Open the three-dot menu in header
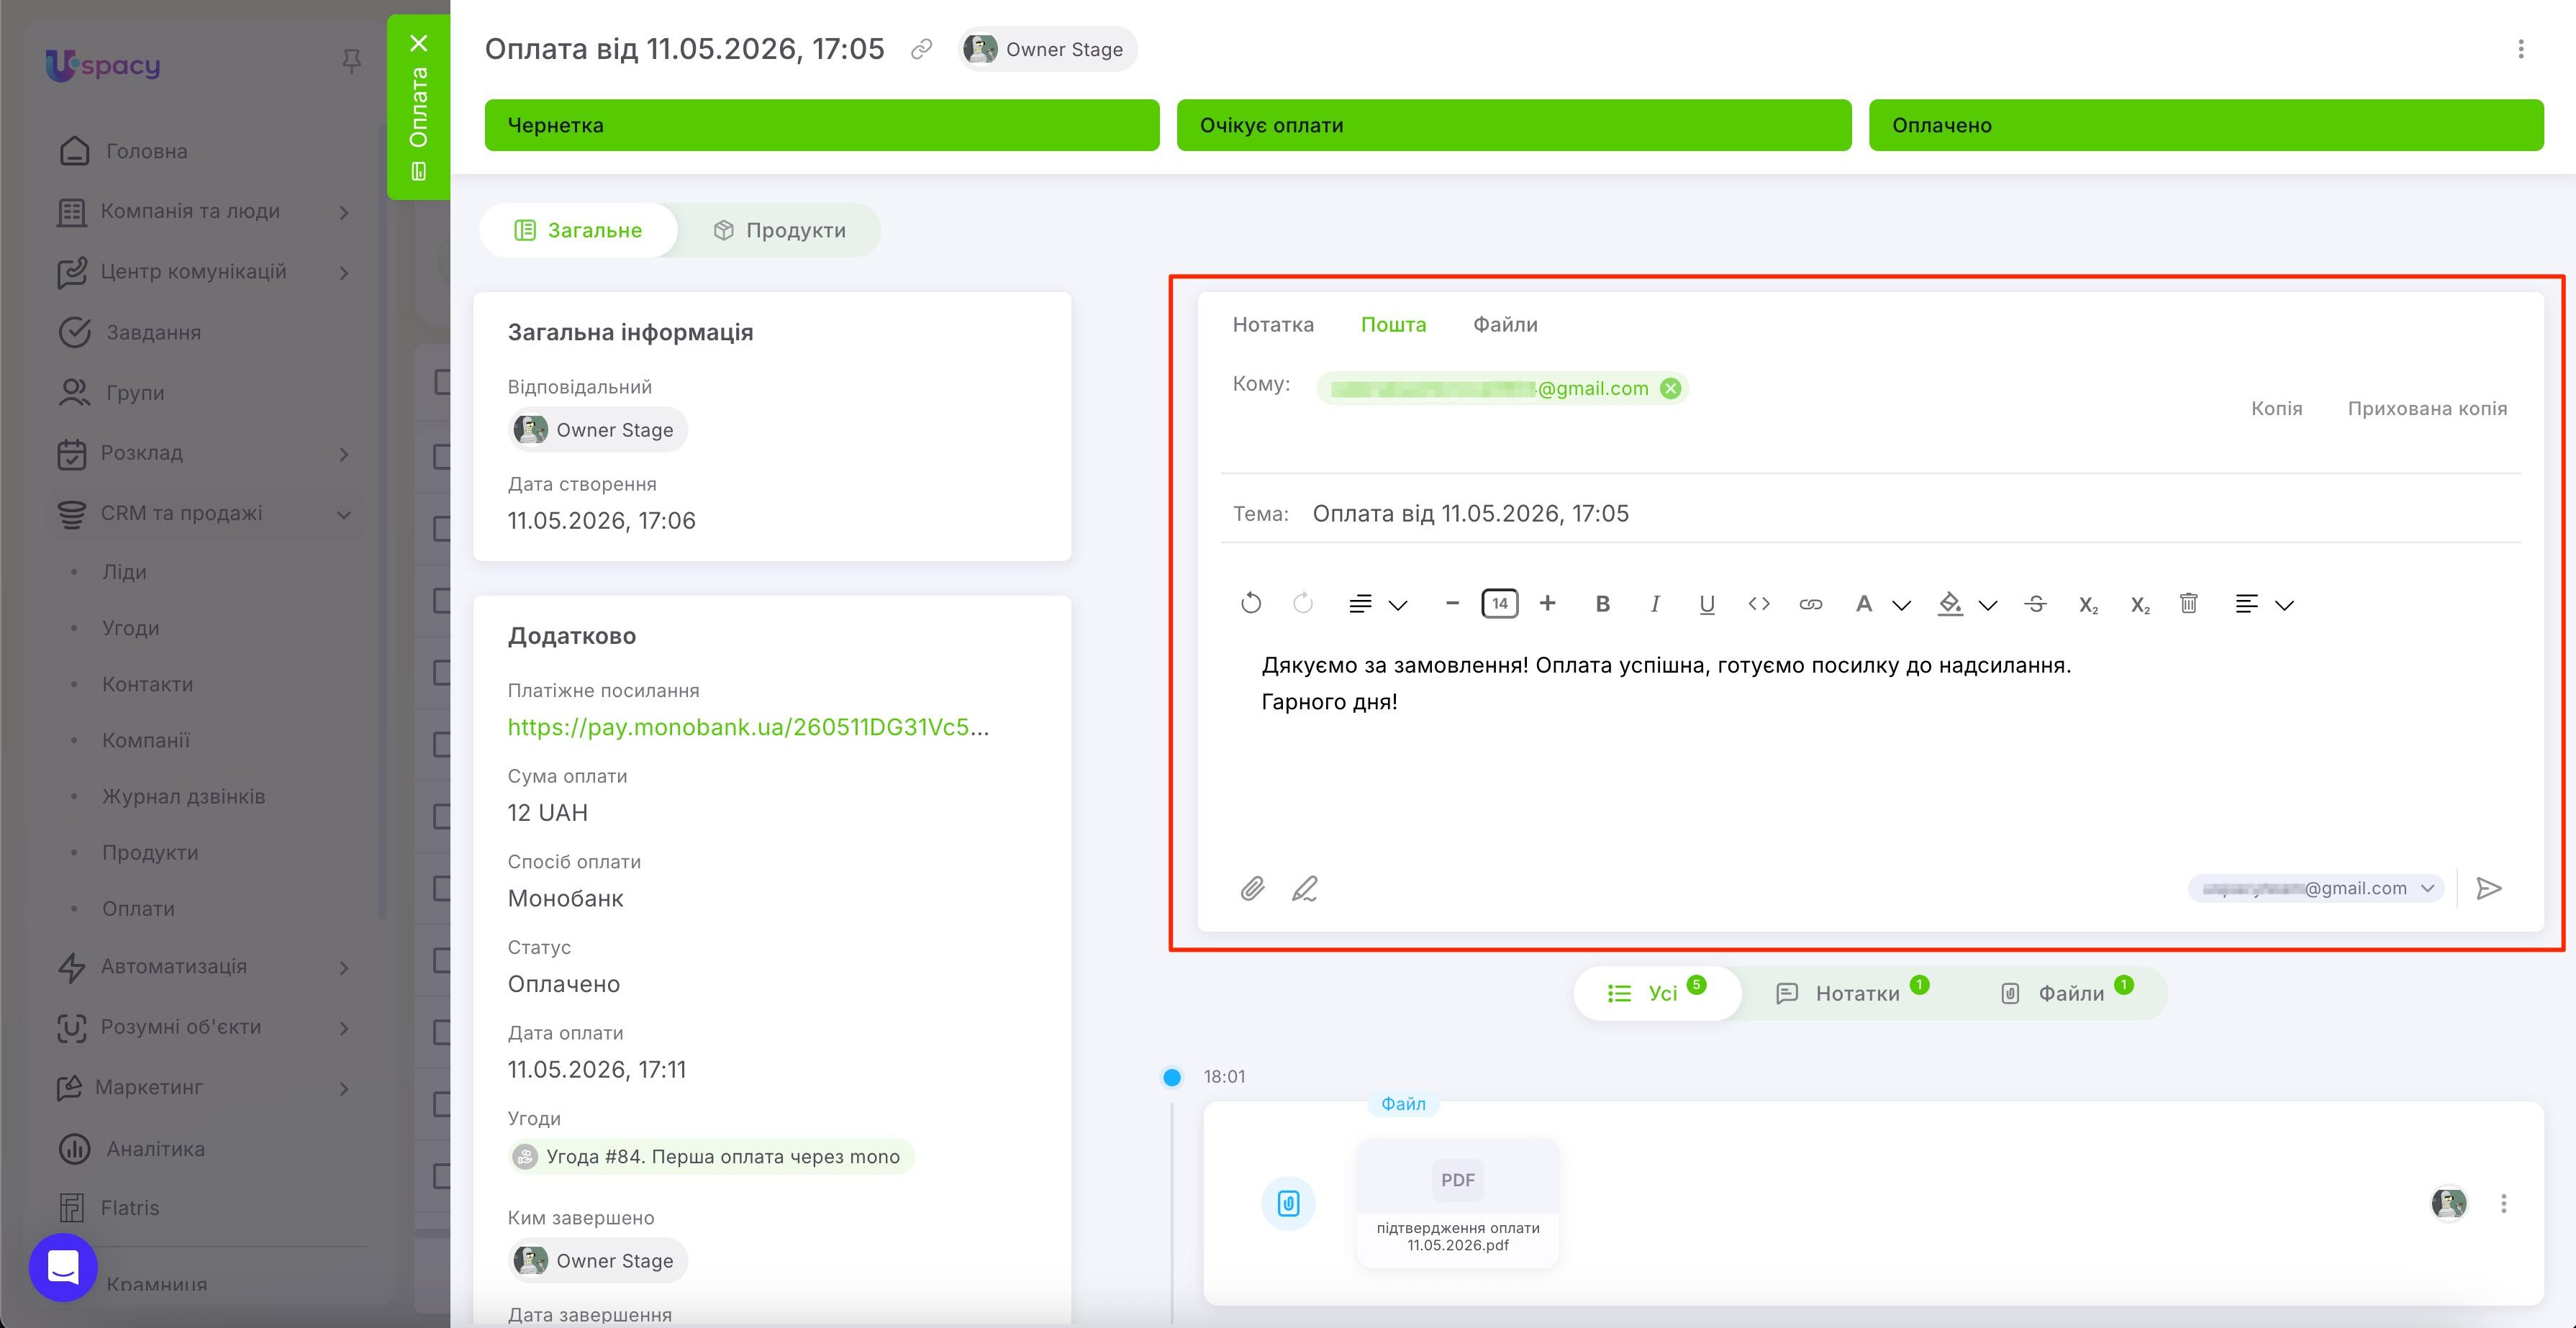The image size is (2576, 1328). [2521, 49]
